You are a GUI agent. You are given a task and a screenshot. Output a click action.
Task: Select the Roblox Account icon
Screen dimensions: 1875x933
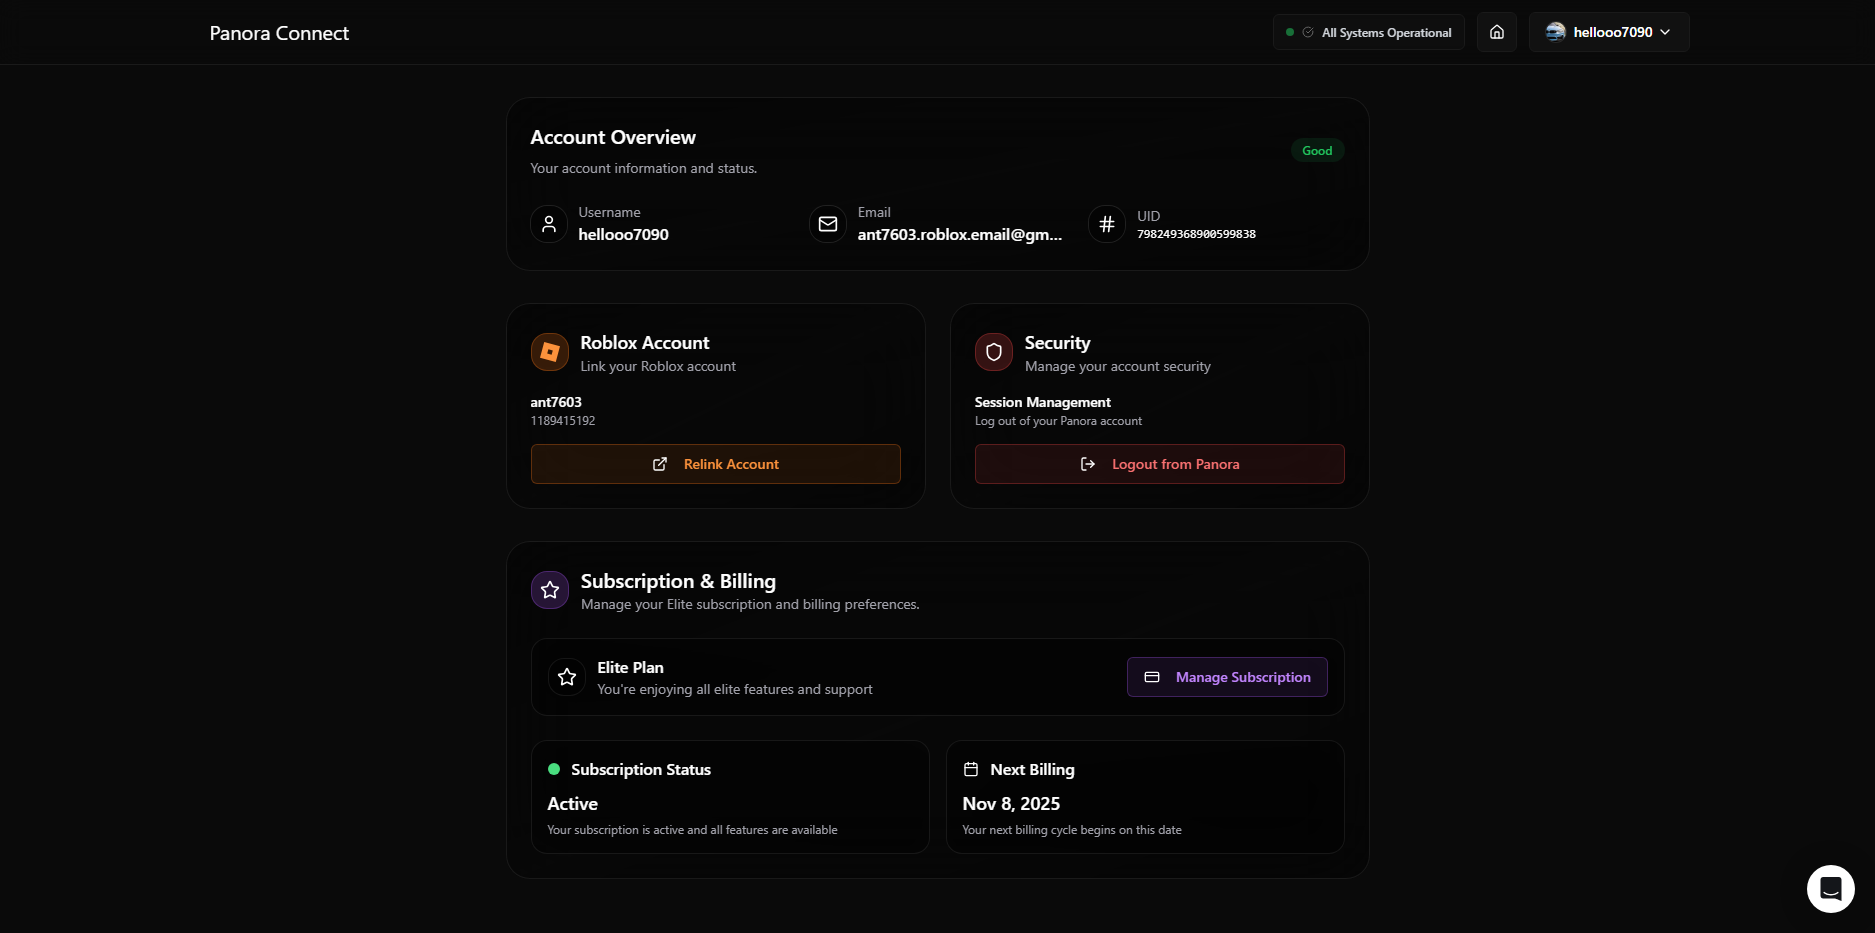coord(549,352)
